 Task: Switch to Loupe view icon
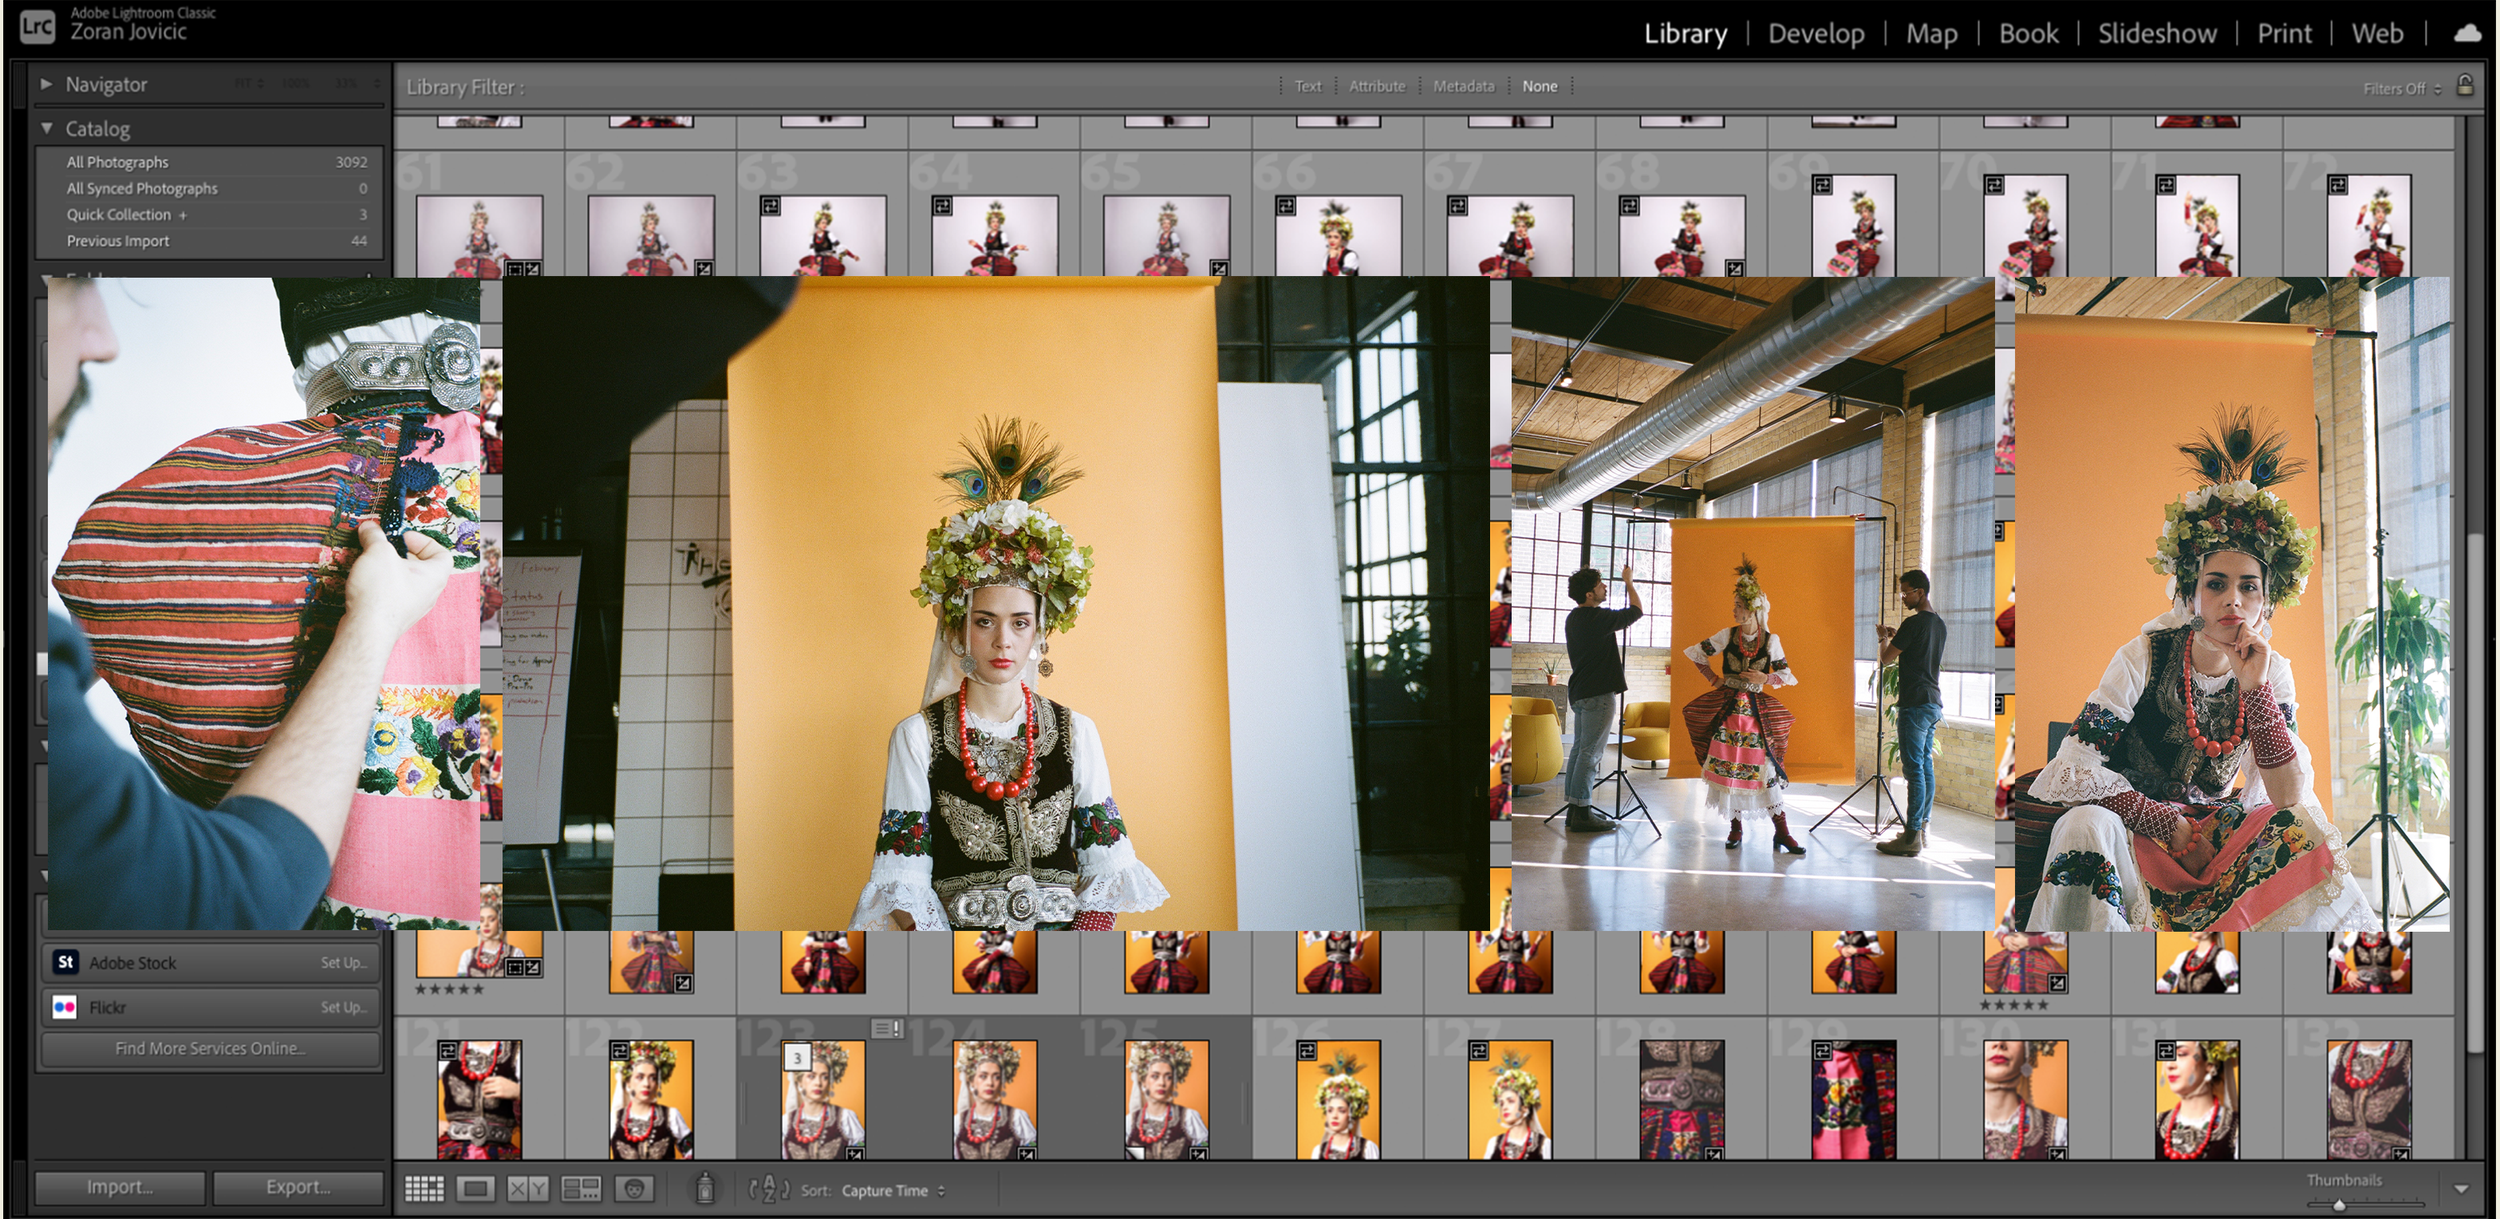click(475, 1189)
